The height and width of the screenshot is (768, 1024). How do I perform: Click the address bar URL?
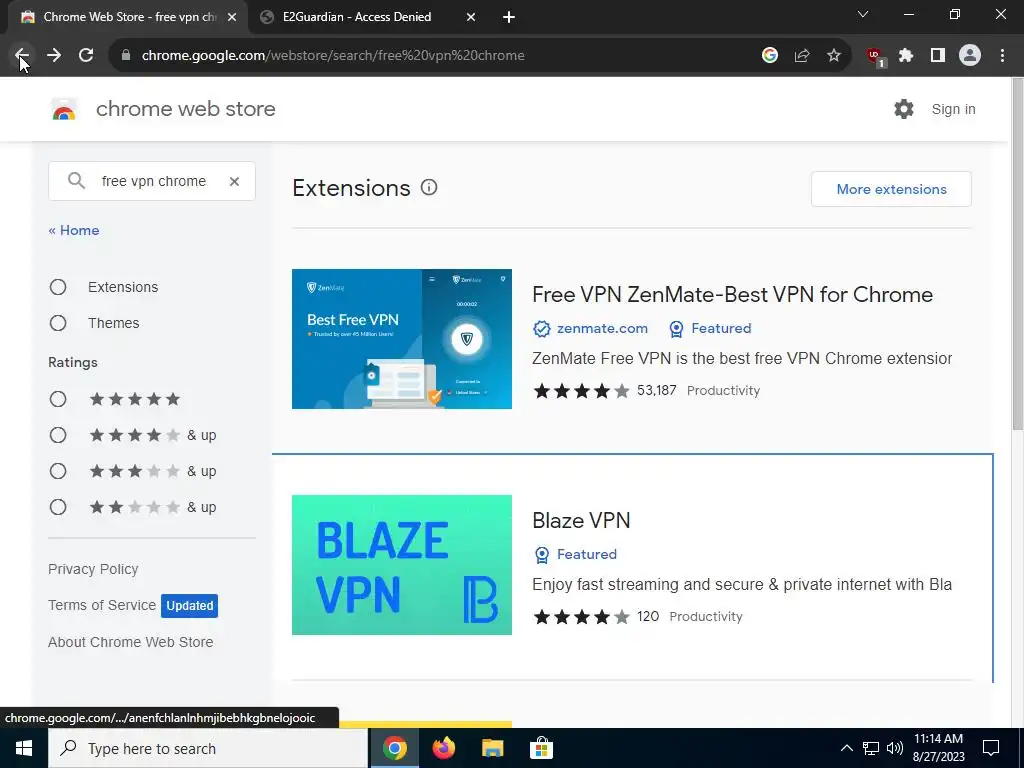(333, 56)
